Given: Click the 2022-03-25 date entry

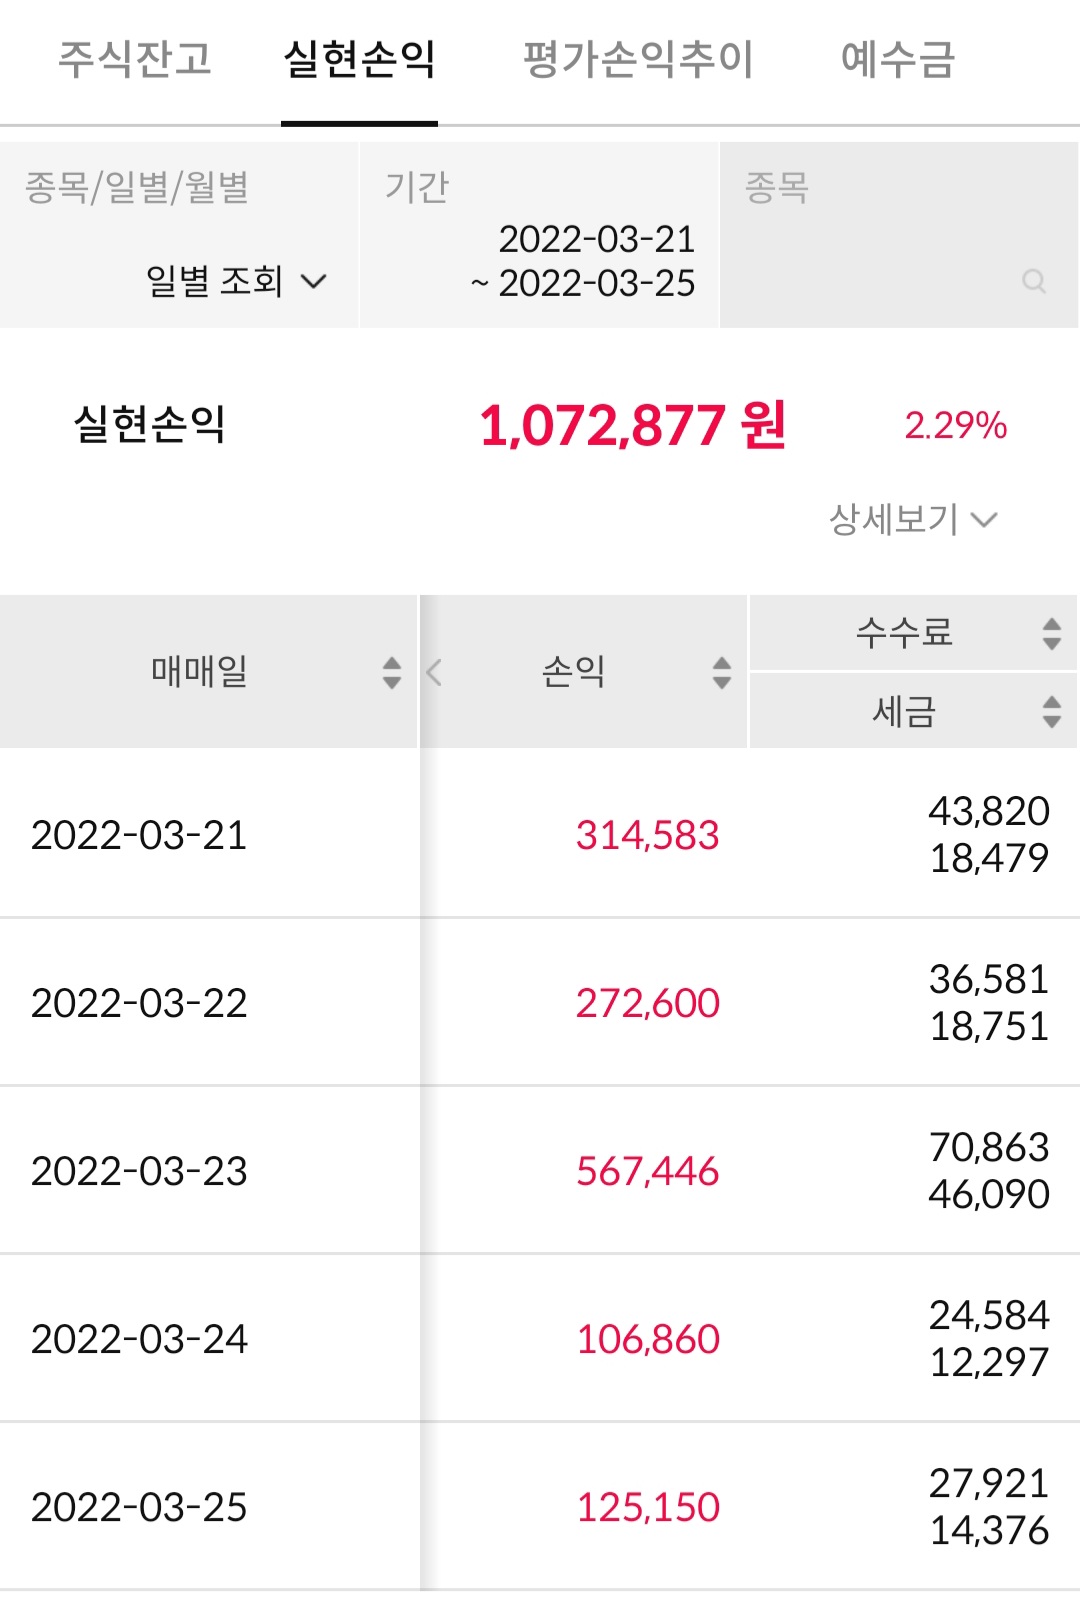Looking at the screenshot, I should coord(139,1507).
